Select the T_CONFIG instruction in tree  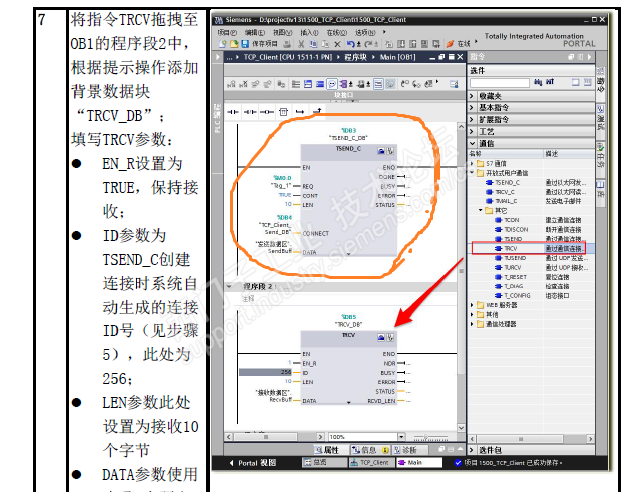point(517,295)
